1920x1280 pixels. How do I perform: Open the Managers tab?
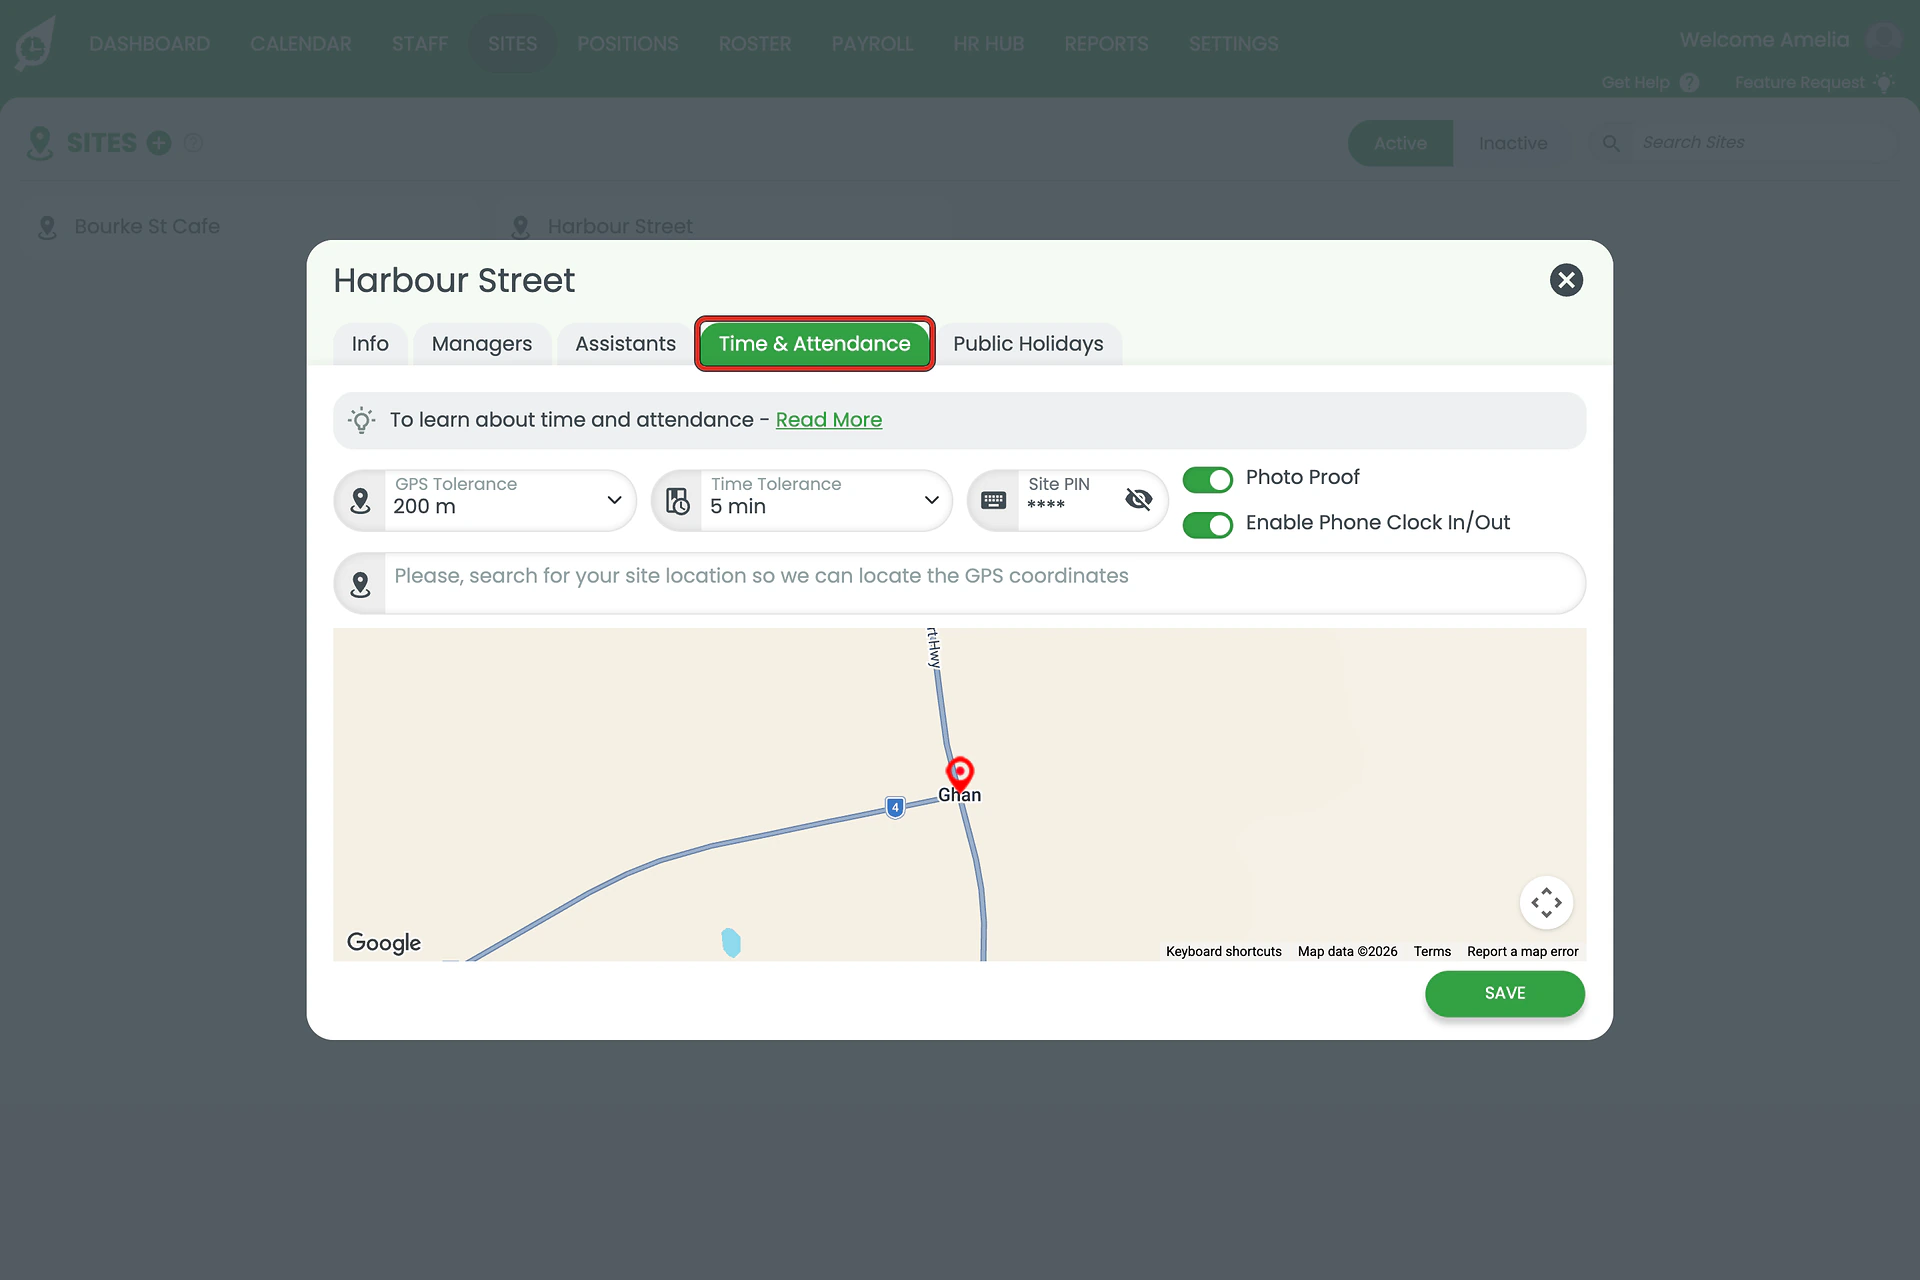(482, 344)
